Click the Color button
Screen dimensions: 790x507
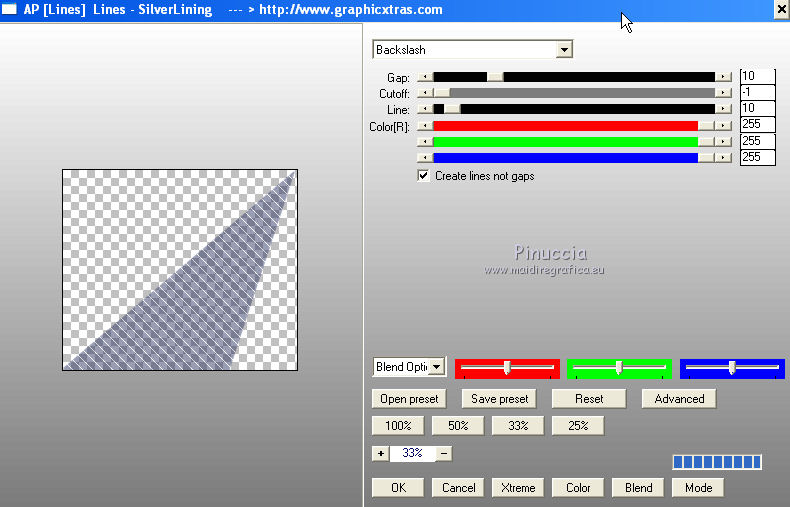coord(578,488)
